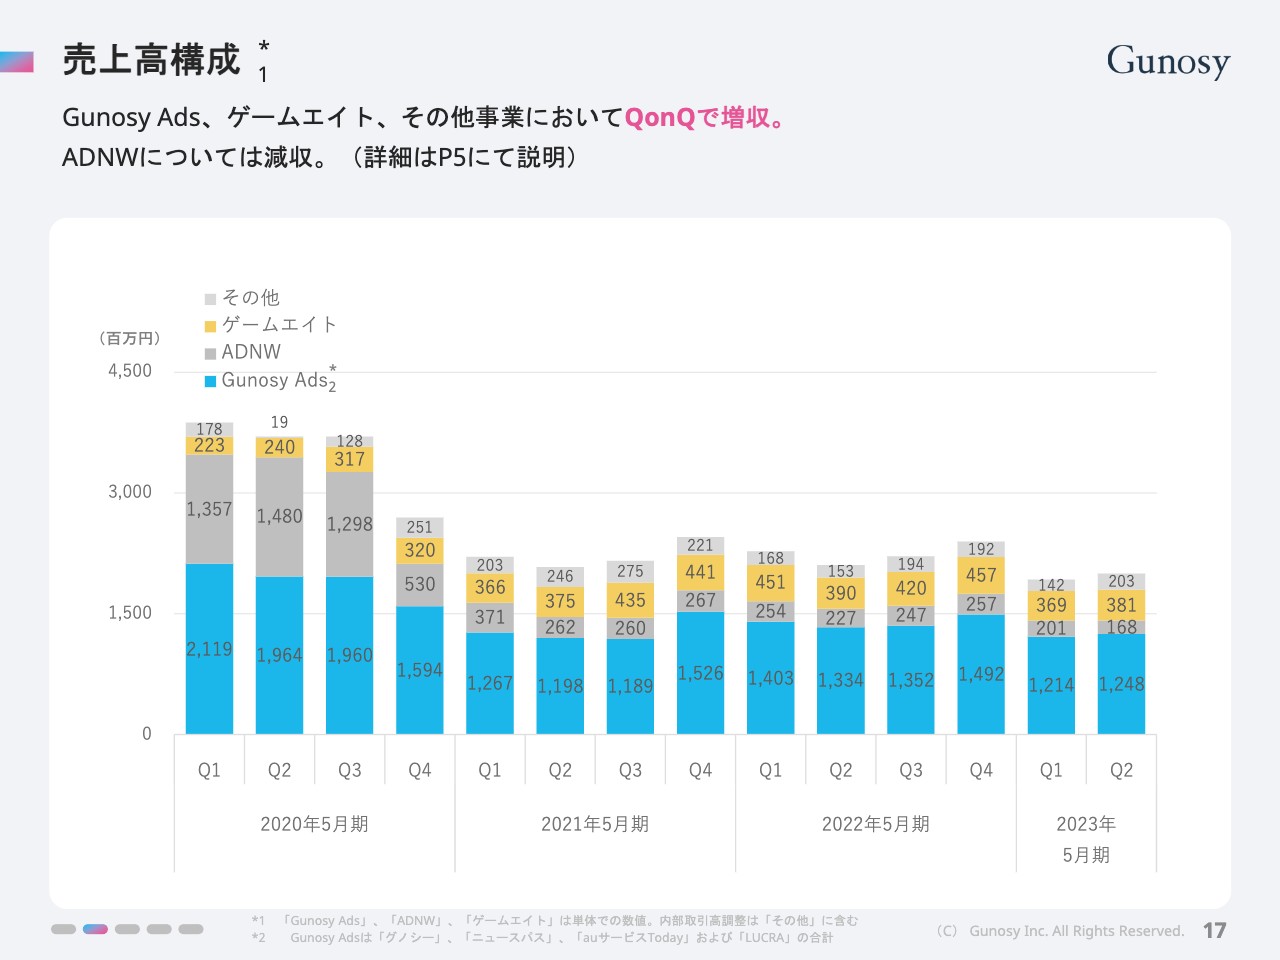The width and height of the screenshot is (1280, 960).
Task: Click the legend label ADNW
Action: [251, 352]
